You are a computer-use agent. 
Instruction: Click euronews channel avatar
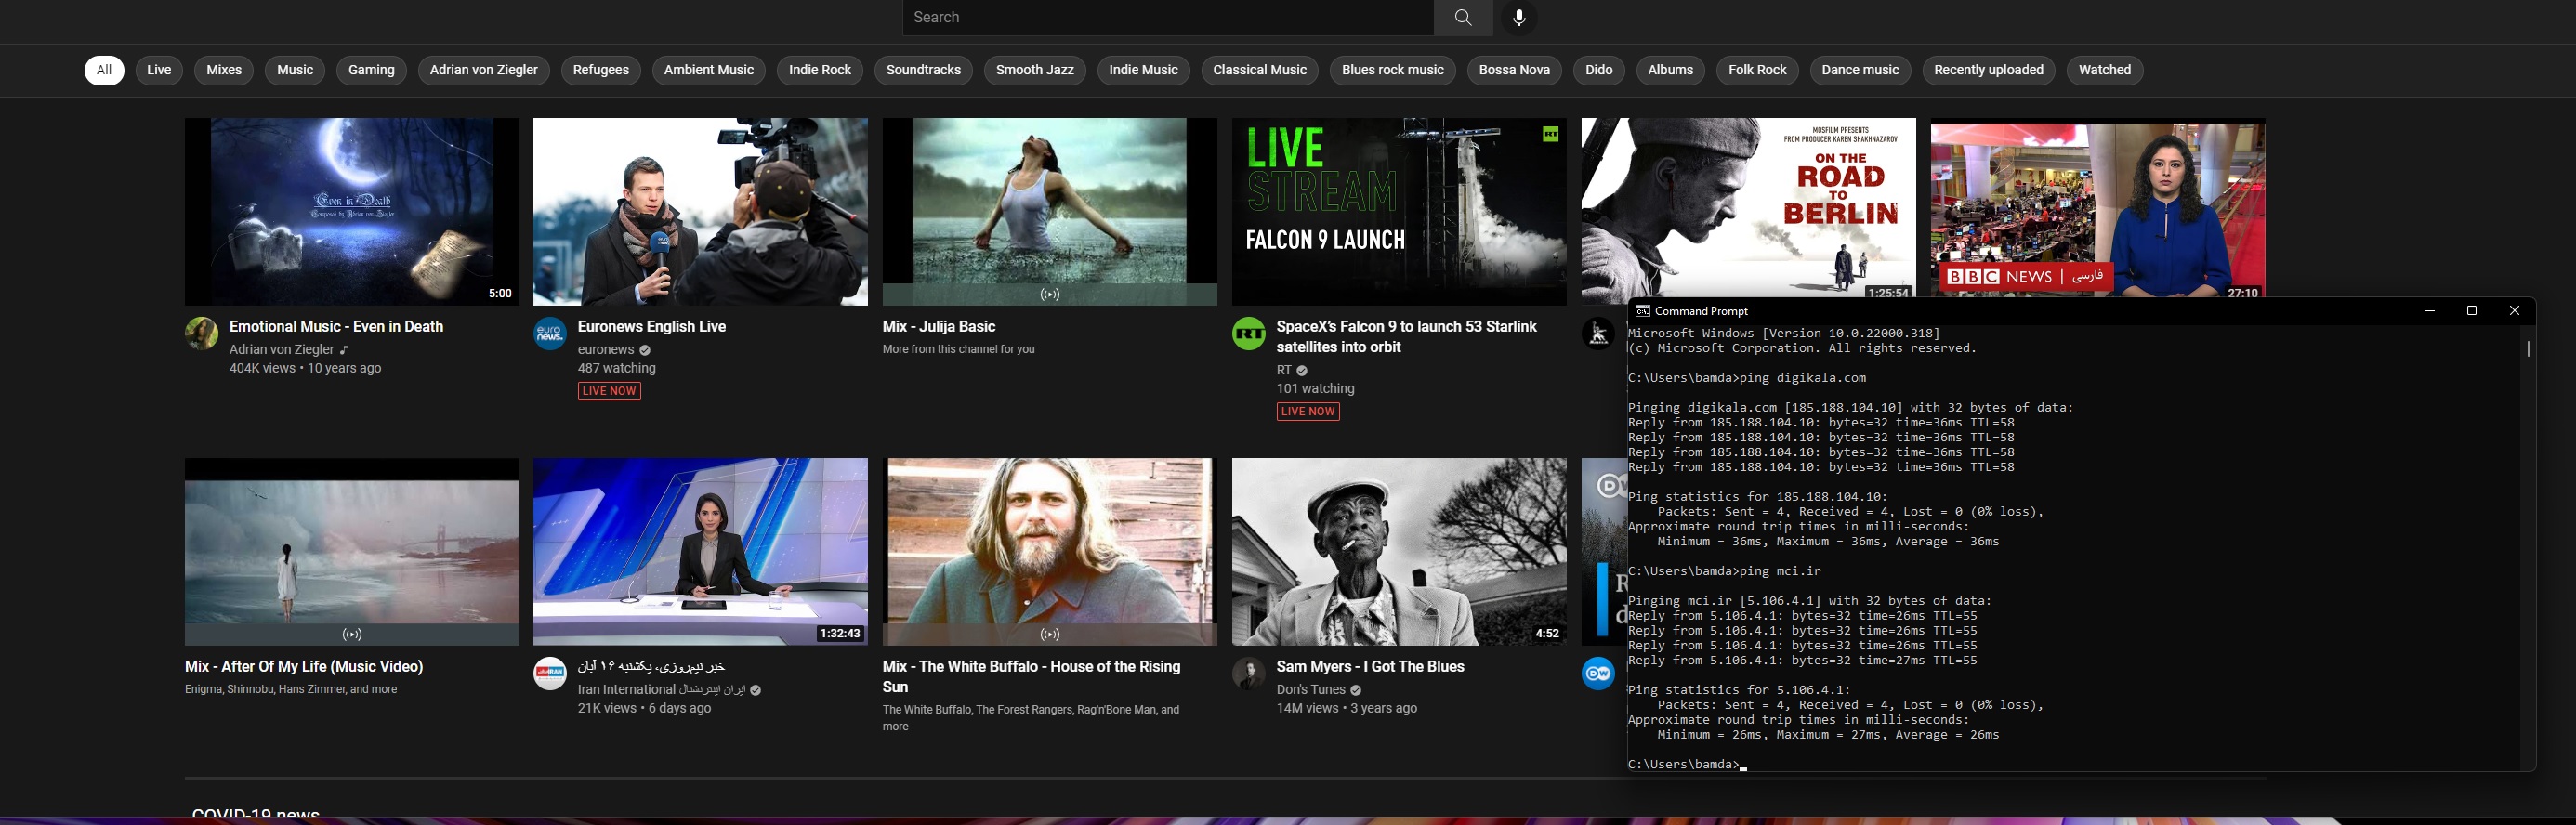click(x=550, y=334)
